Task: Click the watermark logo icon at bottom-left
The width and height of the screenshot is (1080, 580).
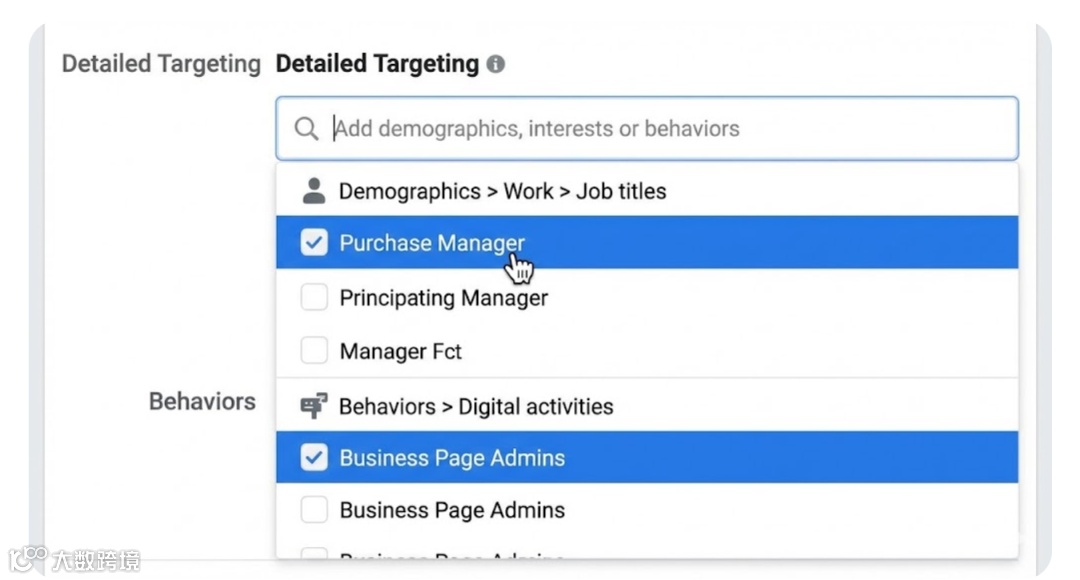Action: pos(27,558)
